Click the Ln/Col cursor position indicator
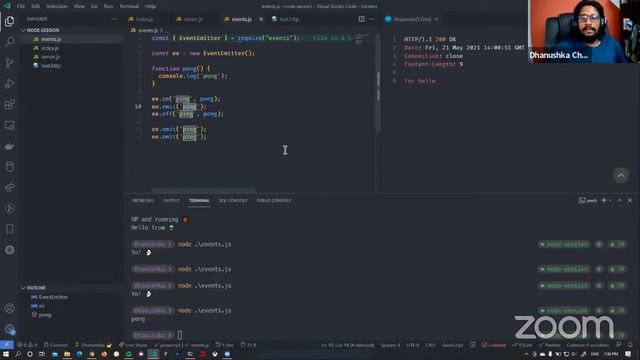Image resolution: width=640 pixels, height=360 pixels. [347, 345]
